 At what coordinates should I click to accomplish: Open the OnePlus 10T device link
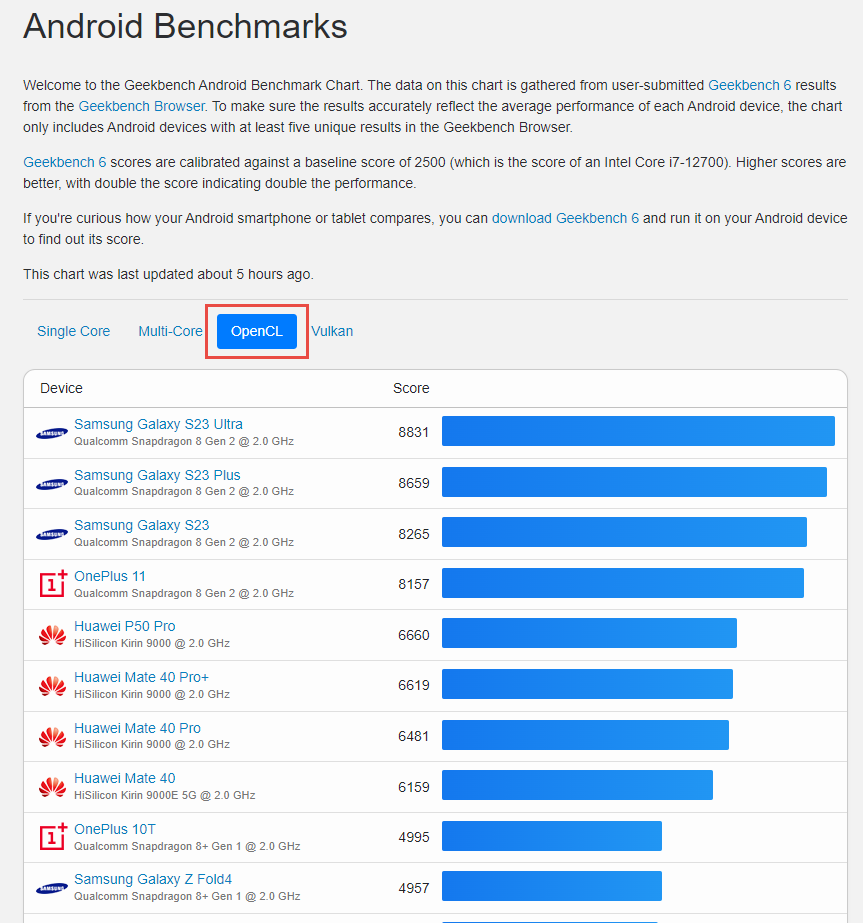click(x=115, y=829)
